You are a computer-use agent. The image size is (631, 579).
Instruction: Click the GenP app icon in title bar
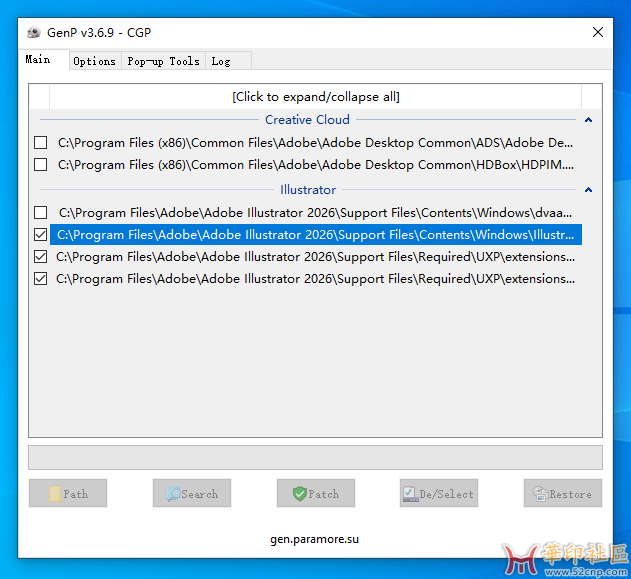pyautogui.click(x=33, y=32)
